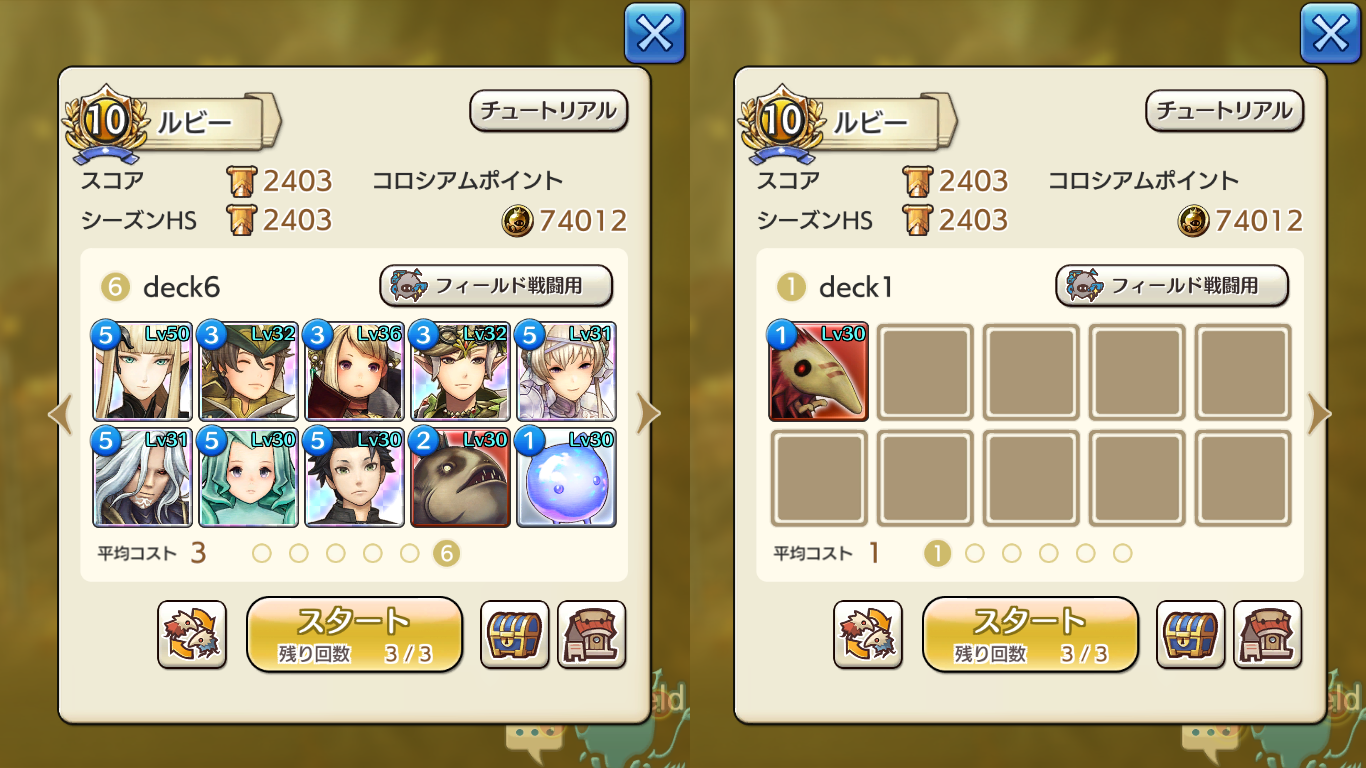The height and width of the screenshot is (768, 1366).
Task: Tap the swap monsters icon in the deck1 panel
Action: [x=868, y=634]
